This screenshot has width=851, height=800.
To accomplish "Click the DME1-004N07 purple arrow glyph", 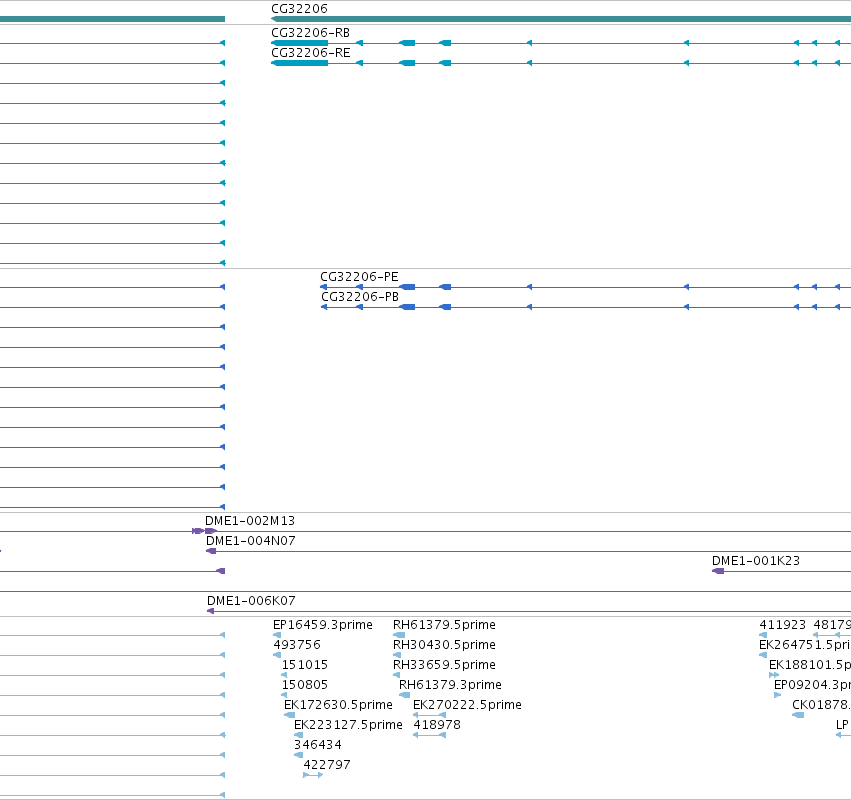I will [211, 551].
